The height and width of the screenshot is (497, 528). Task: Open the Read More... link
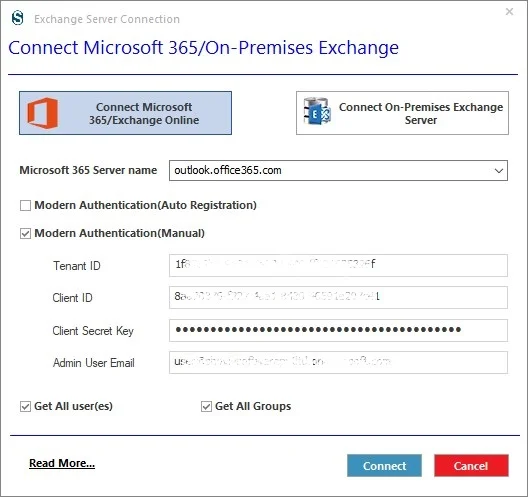[x=62, y=463]
